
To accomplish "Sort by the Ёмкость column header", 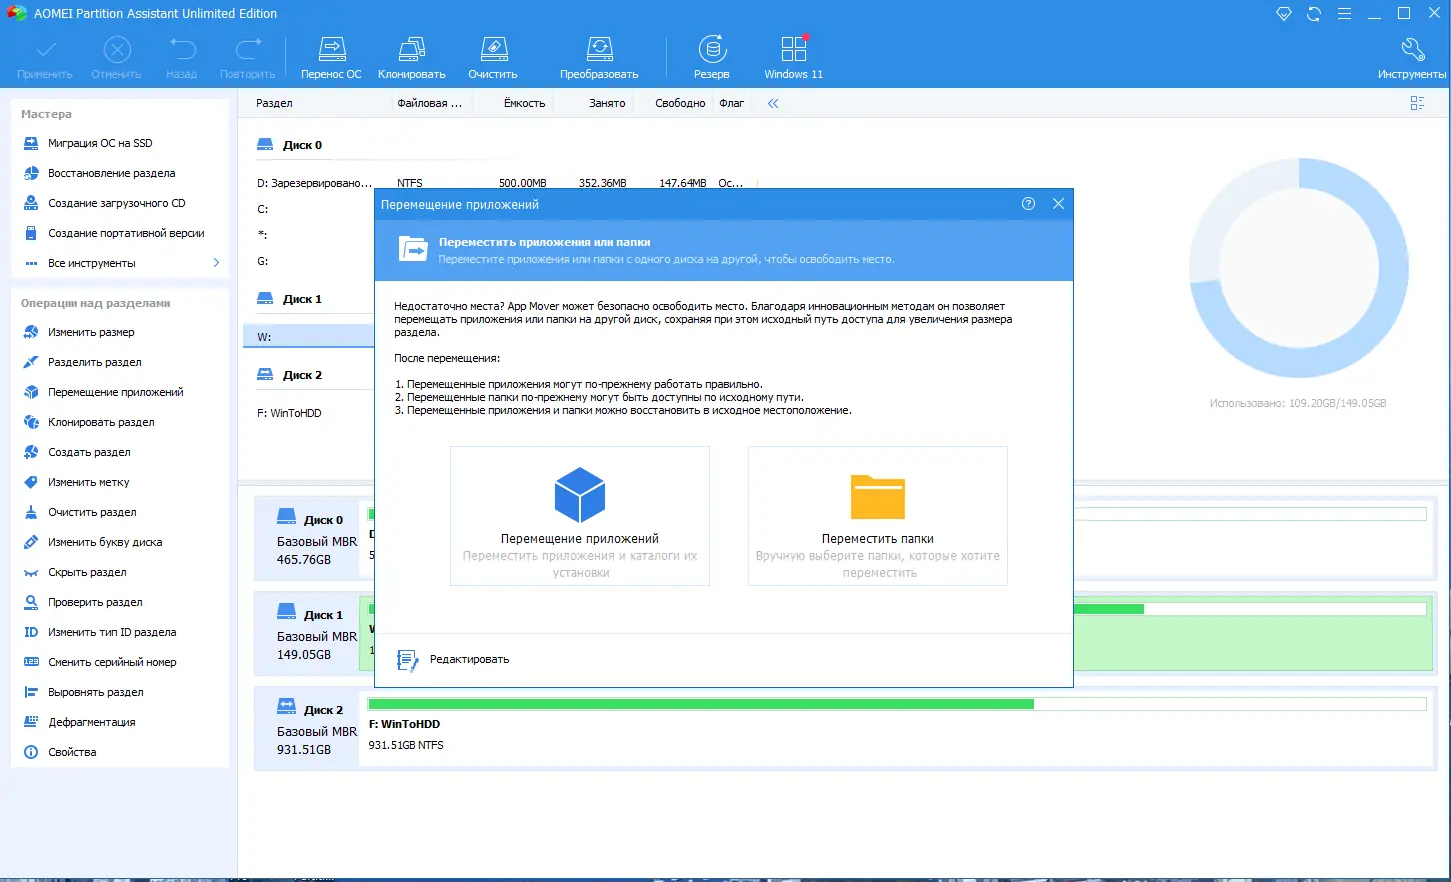I will click(x=524, y=103).
